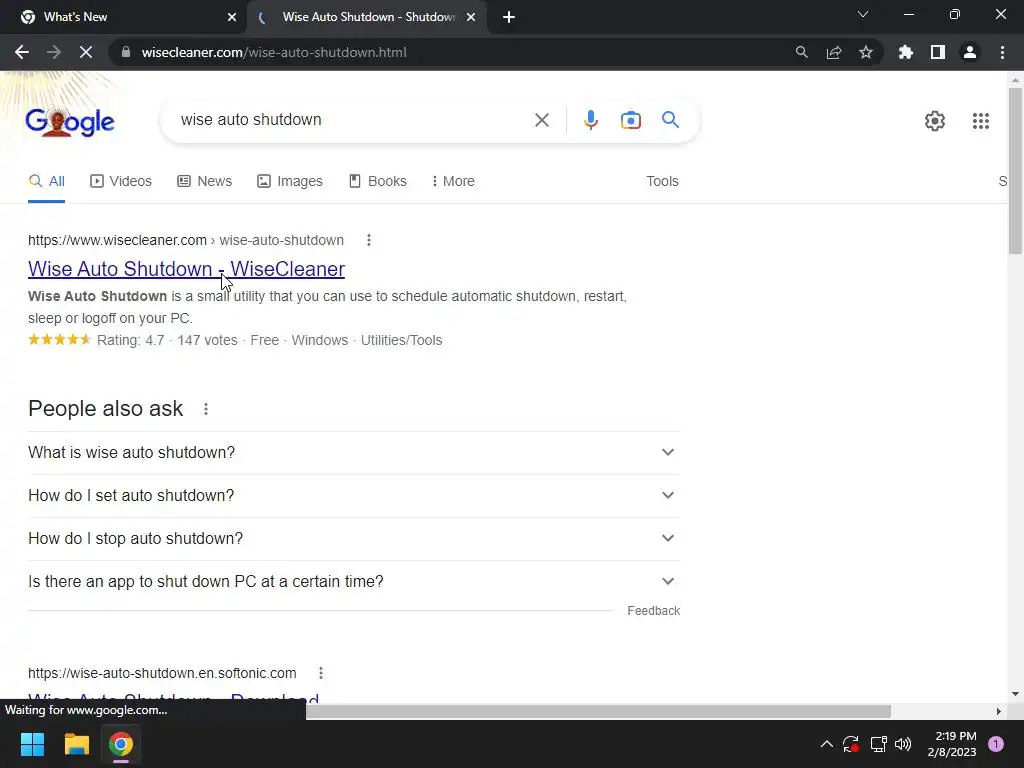Open the Google apps grid
The height and width of the screenshot is (768, 1024).
[981, 121]
